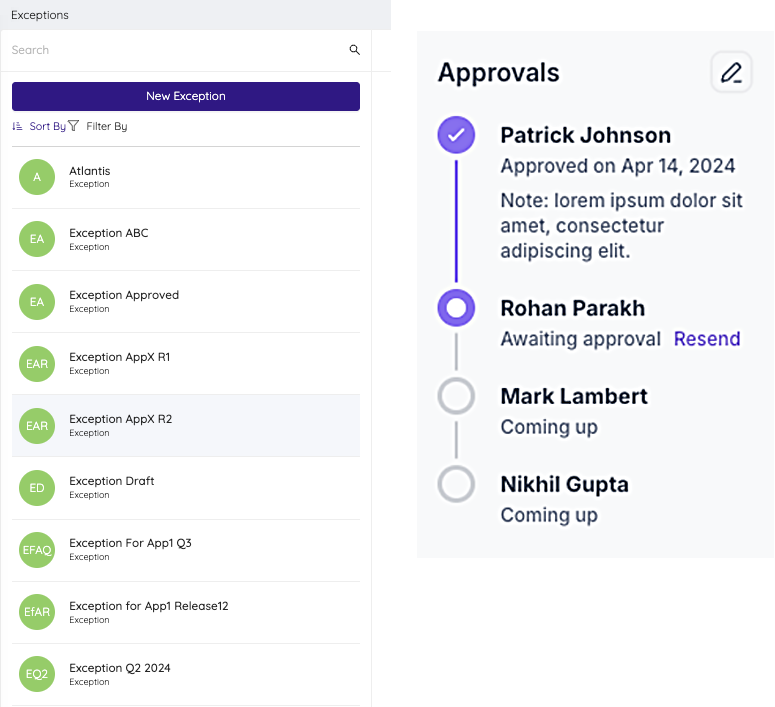
Task: Click the search magnifier icon
Action: (354, 50)
